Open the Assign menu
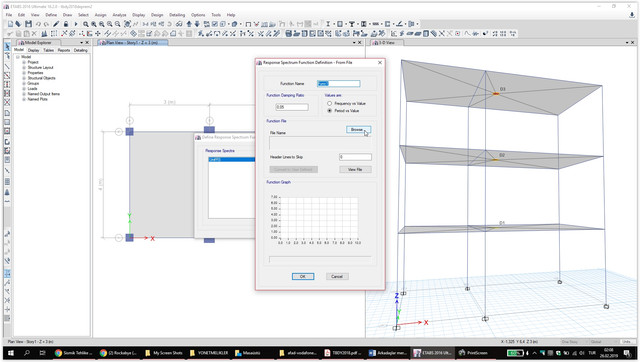The width and height of the screenshot is (640, 362). 100,15
